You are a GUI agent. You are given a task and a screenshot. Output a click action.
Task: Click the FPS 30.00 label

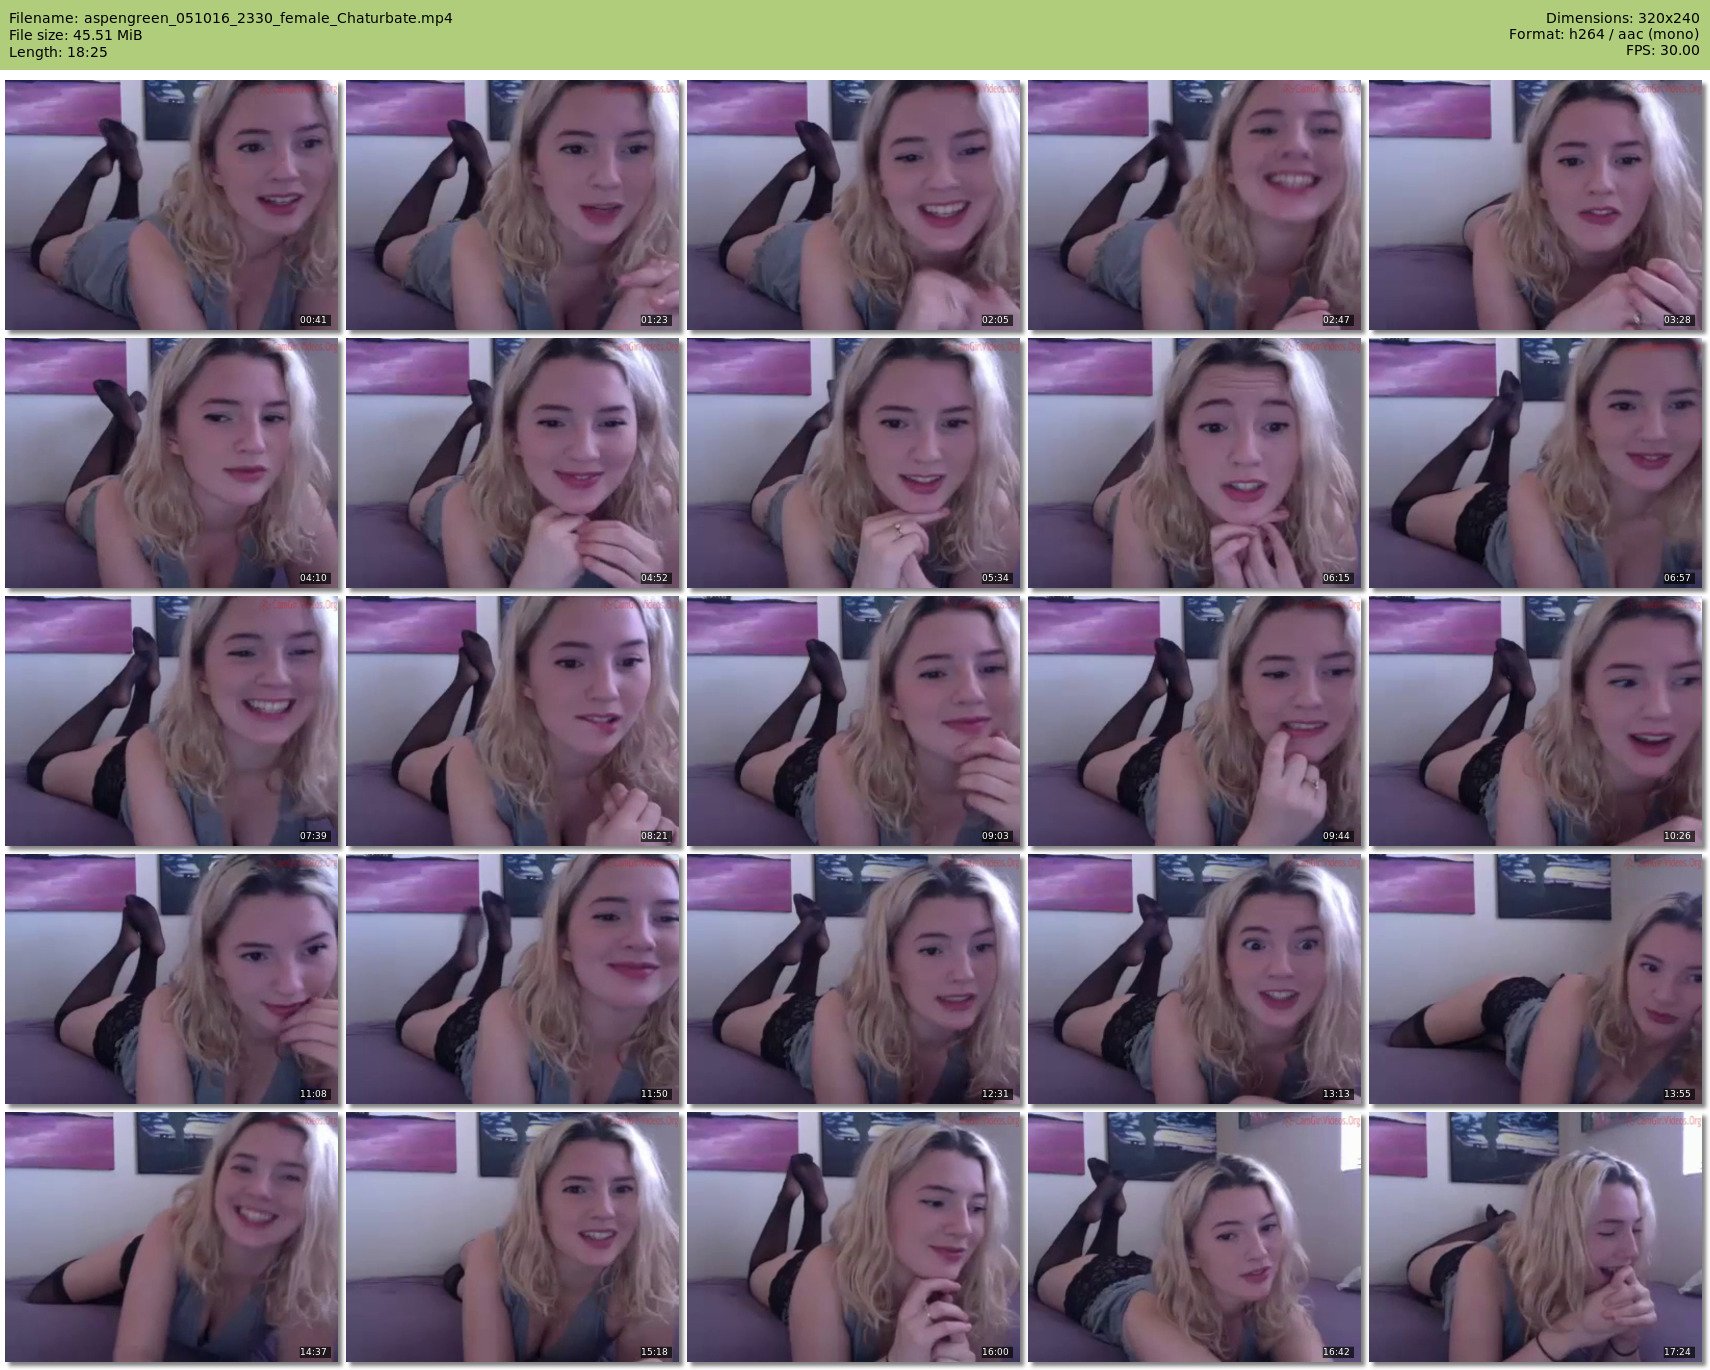point(1662,50)
